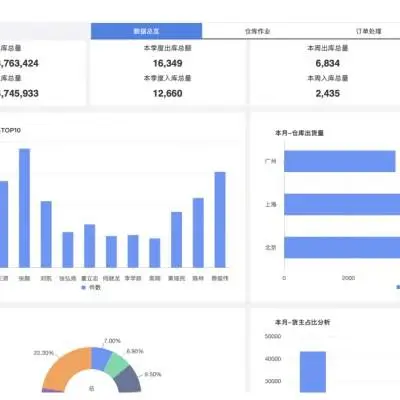Click the 50000 y-axis label
Viewport: 400px width, 400px height.
pyautogui.click(x=273, y=336)
